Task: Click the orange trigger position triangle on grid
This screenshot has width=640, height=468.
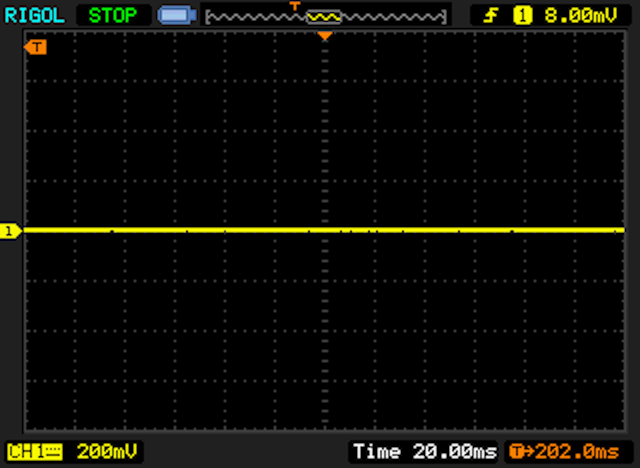Action: tap(325, 36)
